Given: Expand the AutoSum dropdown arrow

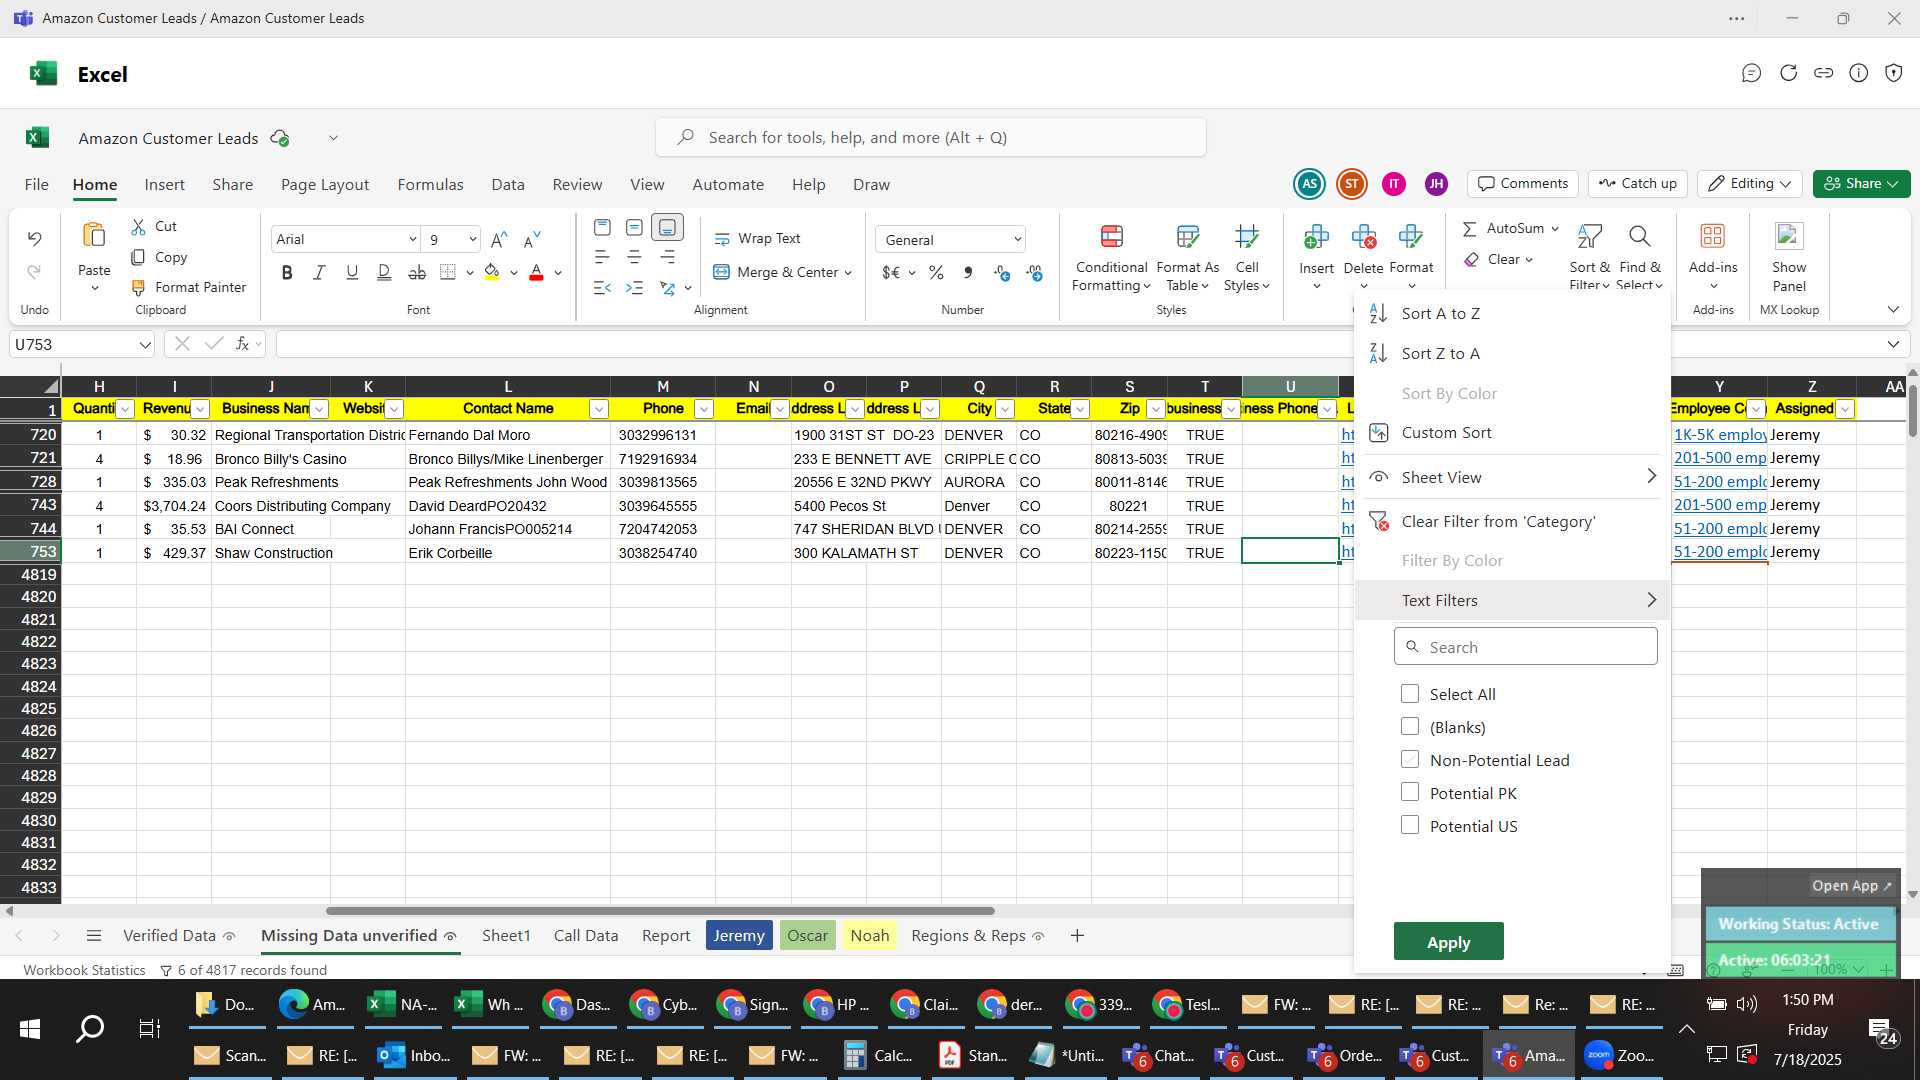Looking at the screenshot, I should 1555,229.
